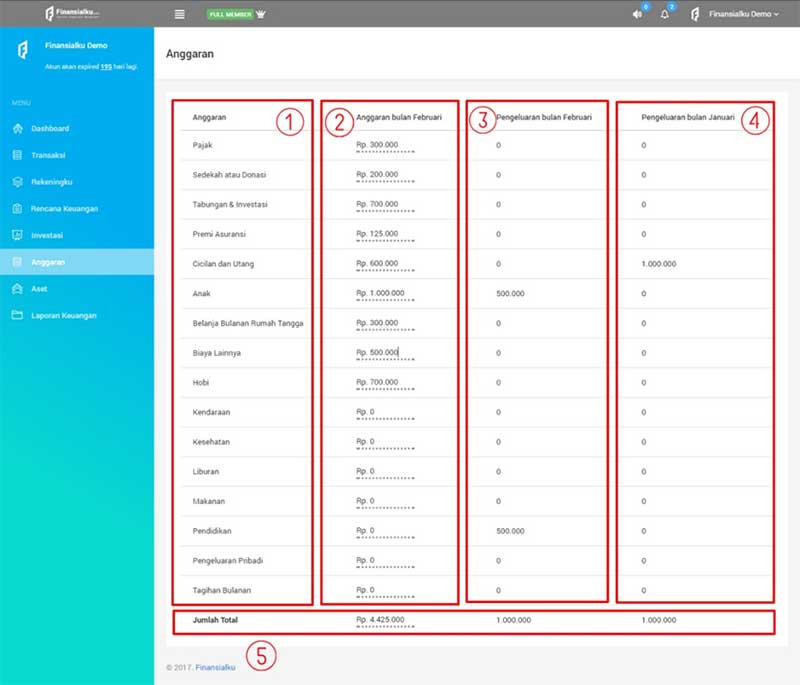Click the Laporan Keuangan folder icon
The image size is (800, 685).
(x=17, y=315)
